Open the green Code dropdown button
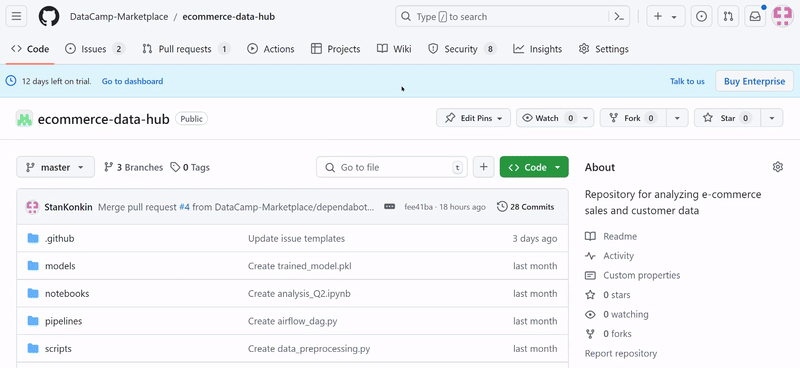 coord(534,167)
